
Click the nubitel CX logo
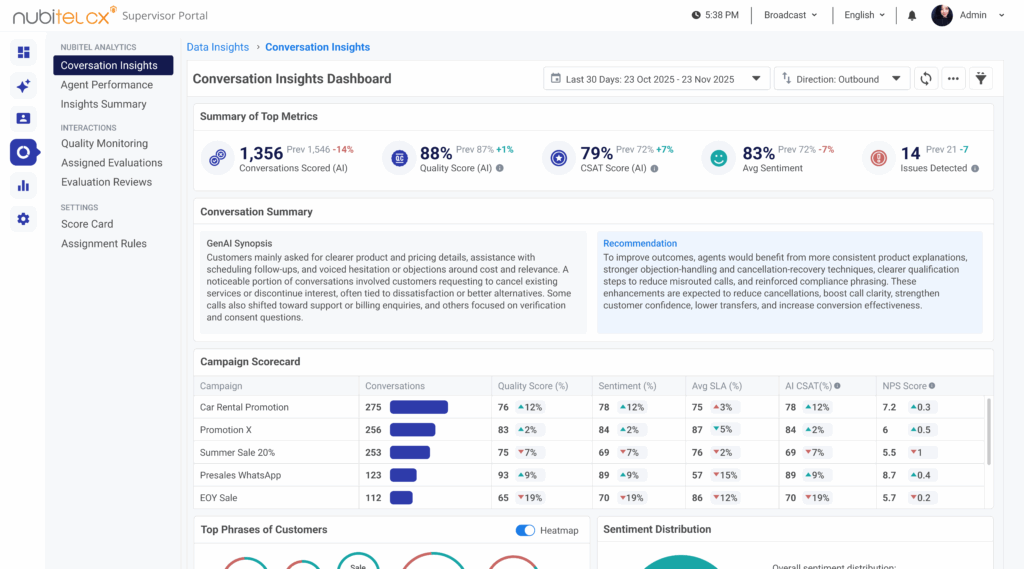tap(65, 15)
